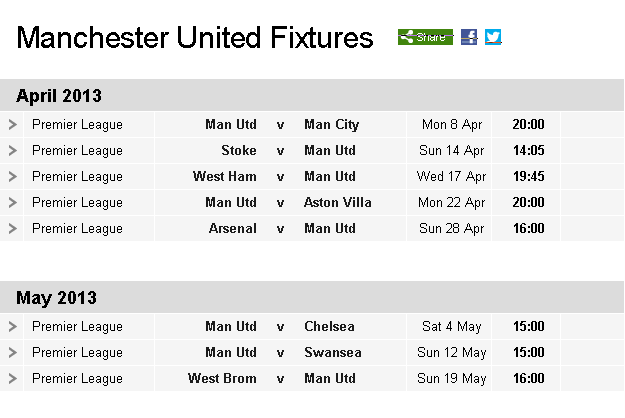Expand the Man Utd v Chelsea arrow
Viewport: 625px width, 418px height.
point(12,326)
